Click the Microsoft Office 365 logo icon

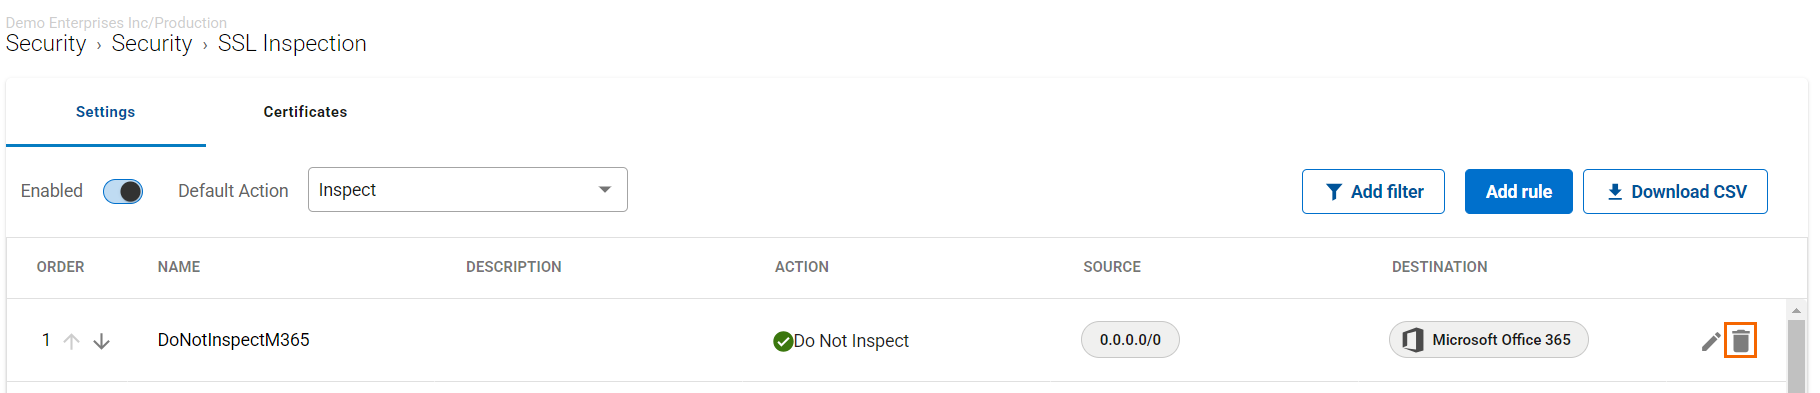click(1412, 340)
